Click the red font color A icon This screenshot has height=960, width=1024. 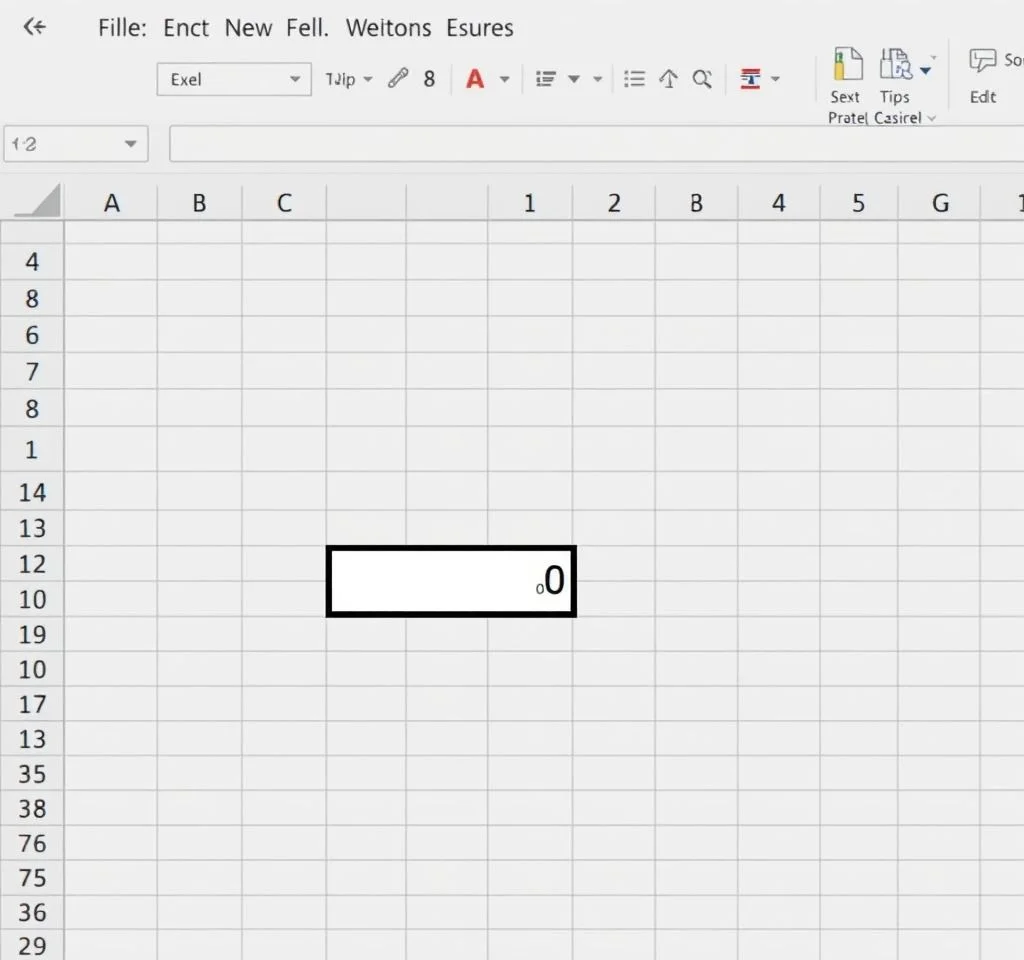tap(475, 79)
